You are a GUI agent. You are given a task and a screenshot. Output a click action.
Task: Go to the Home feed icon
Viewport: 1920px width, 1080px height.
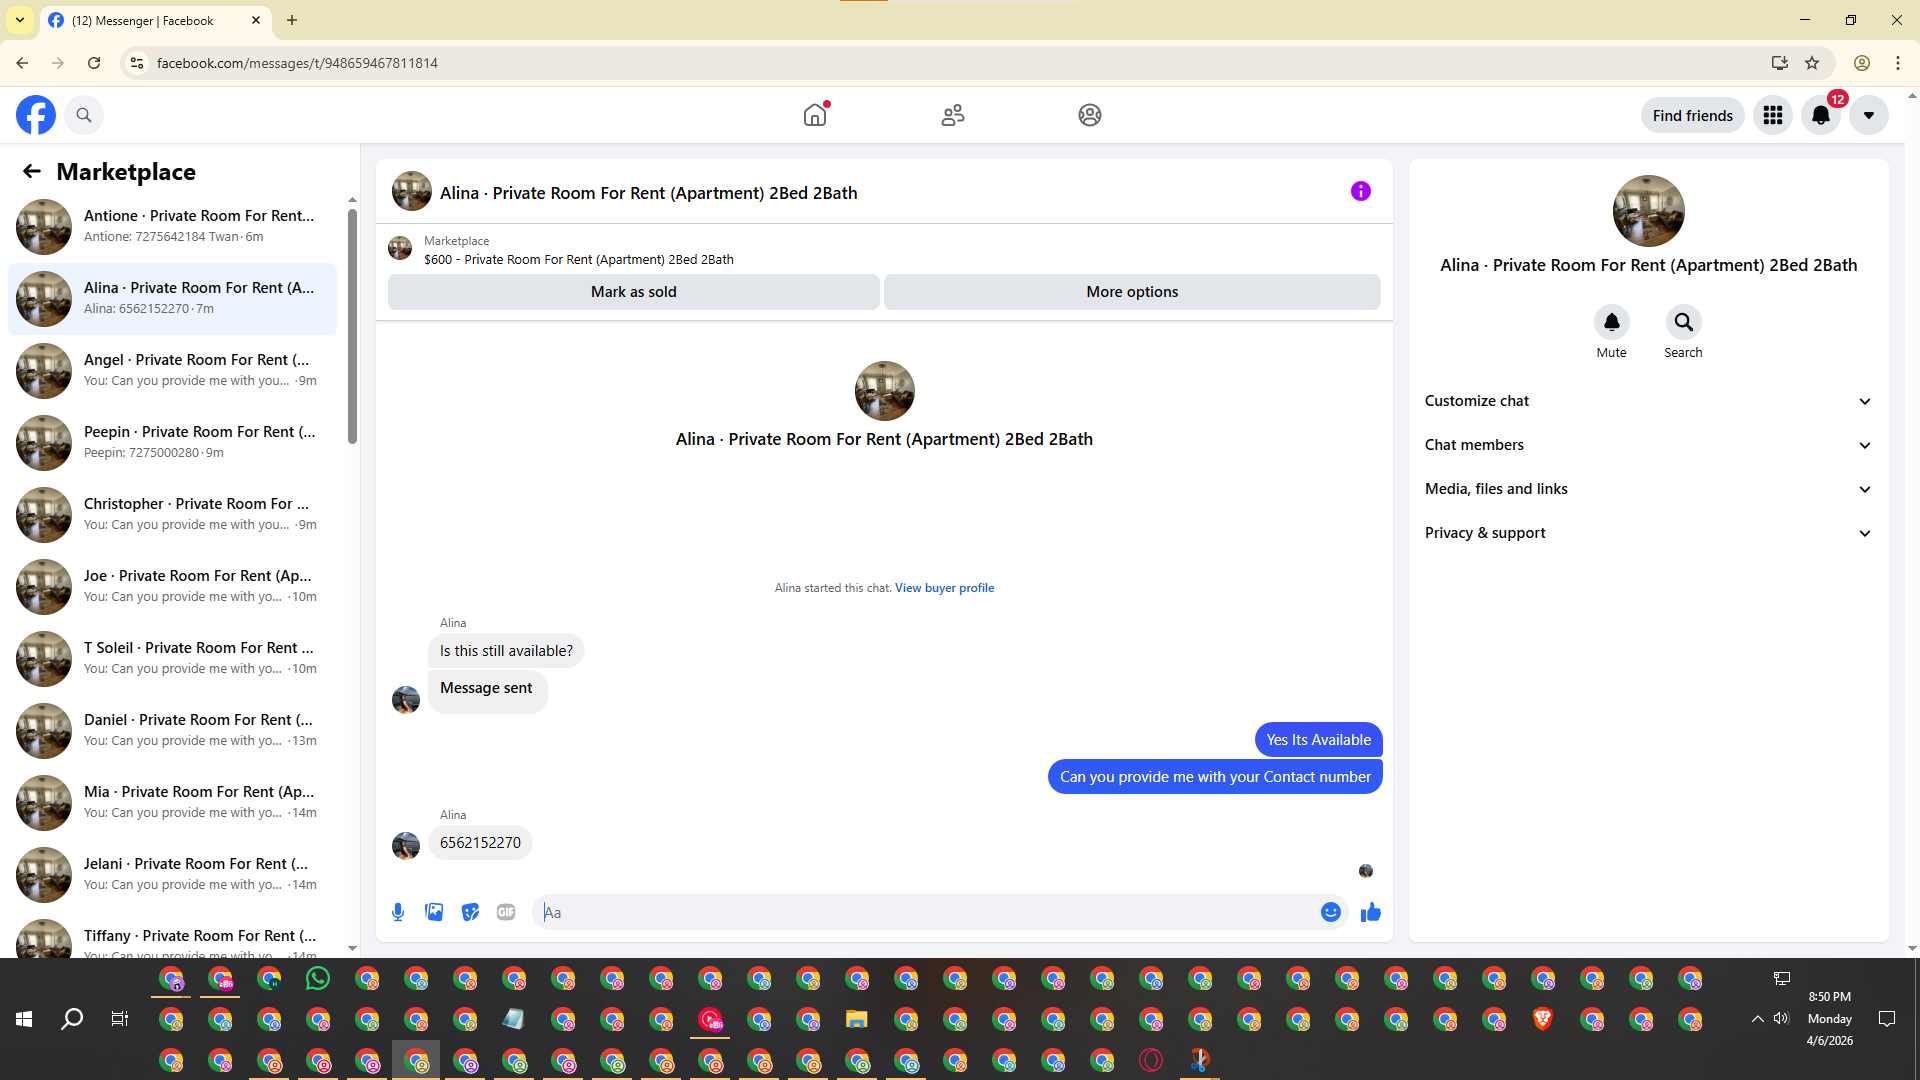tap(815, 115)
